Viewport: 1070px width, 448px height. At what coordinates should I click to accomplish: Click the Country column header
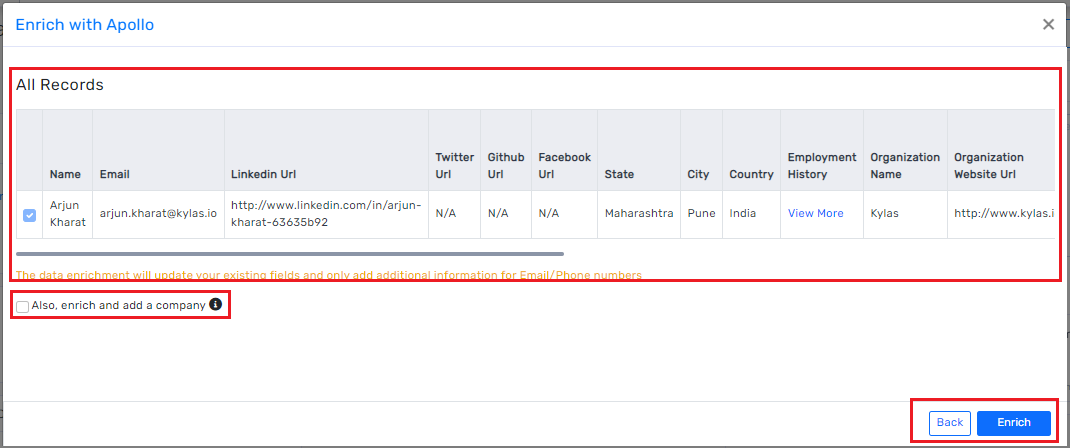coord(751,150)
